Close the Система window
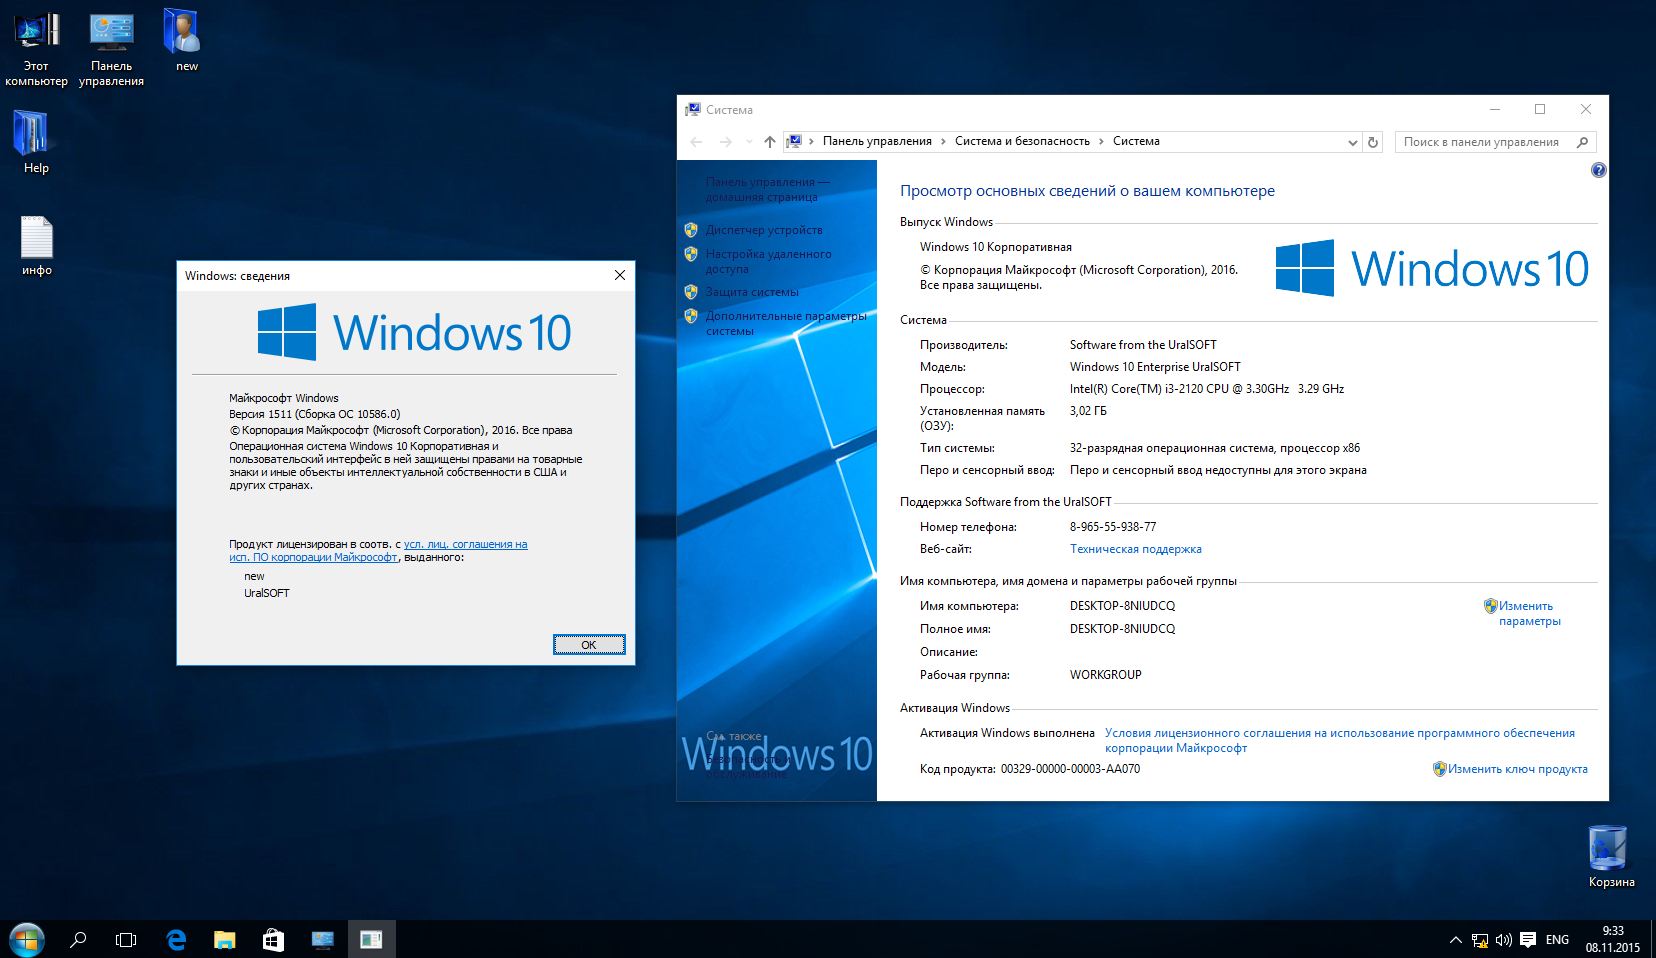Image resolution: width=1656 pixels, height=958 pixels. click(1586, 109)
